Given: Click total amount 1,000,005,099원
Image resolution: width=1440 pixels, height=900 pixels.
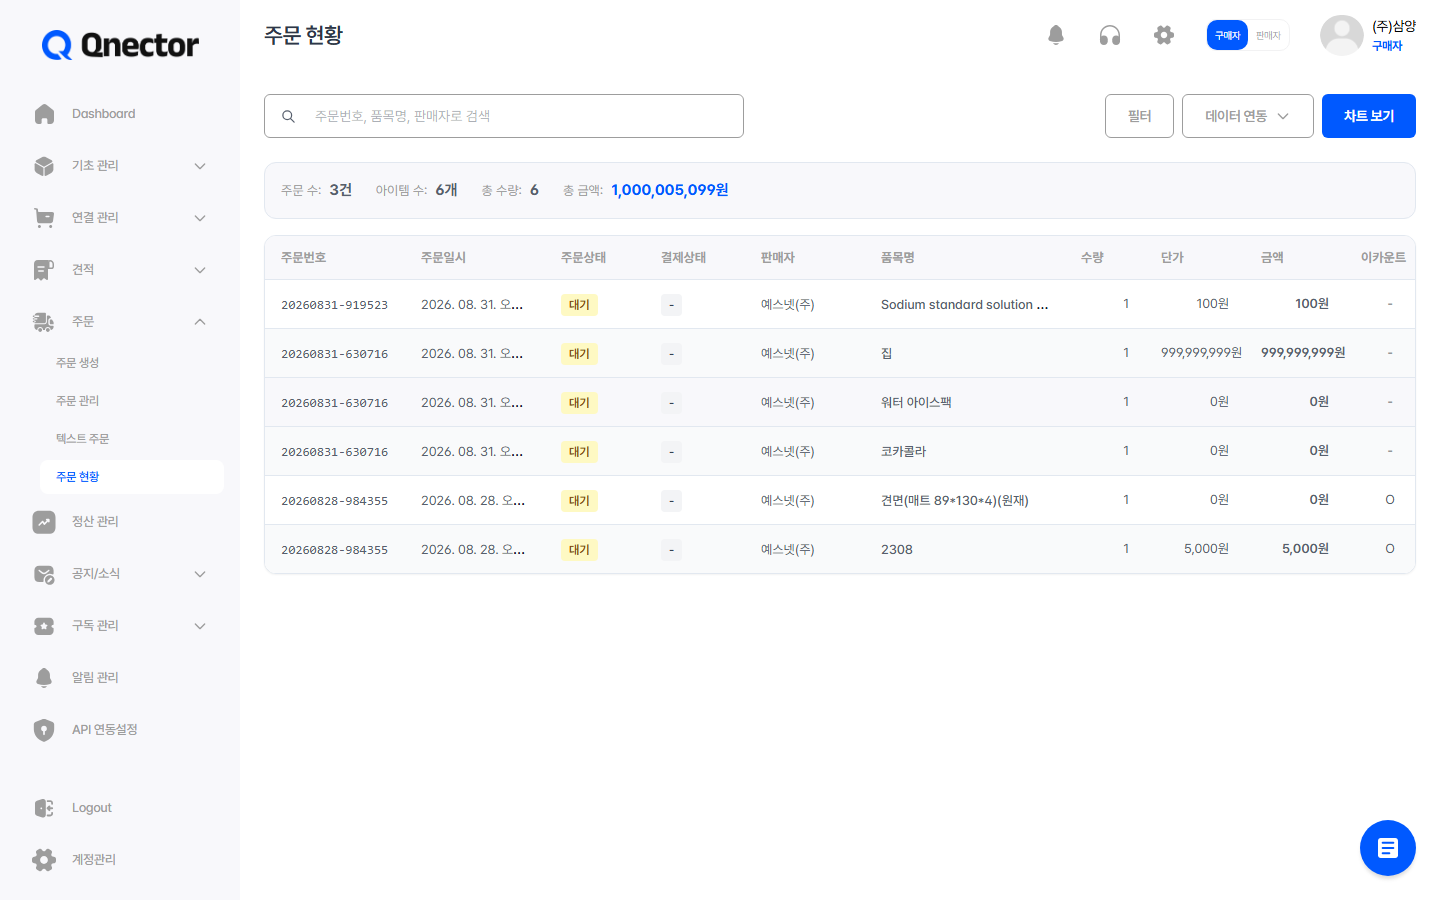Looking at the screenshot, I should 670,190.
